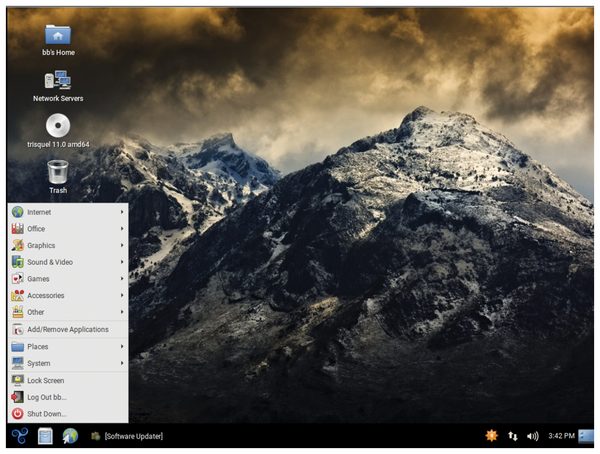Click the Trash label text
Viewport: 600px width, 454px height.
[58, 190]
